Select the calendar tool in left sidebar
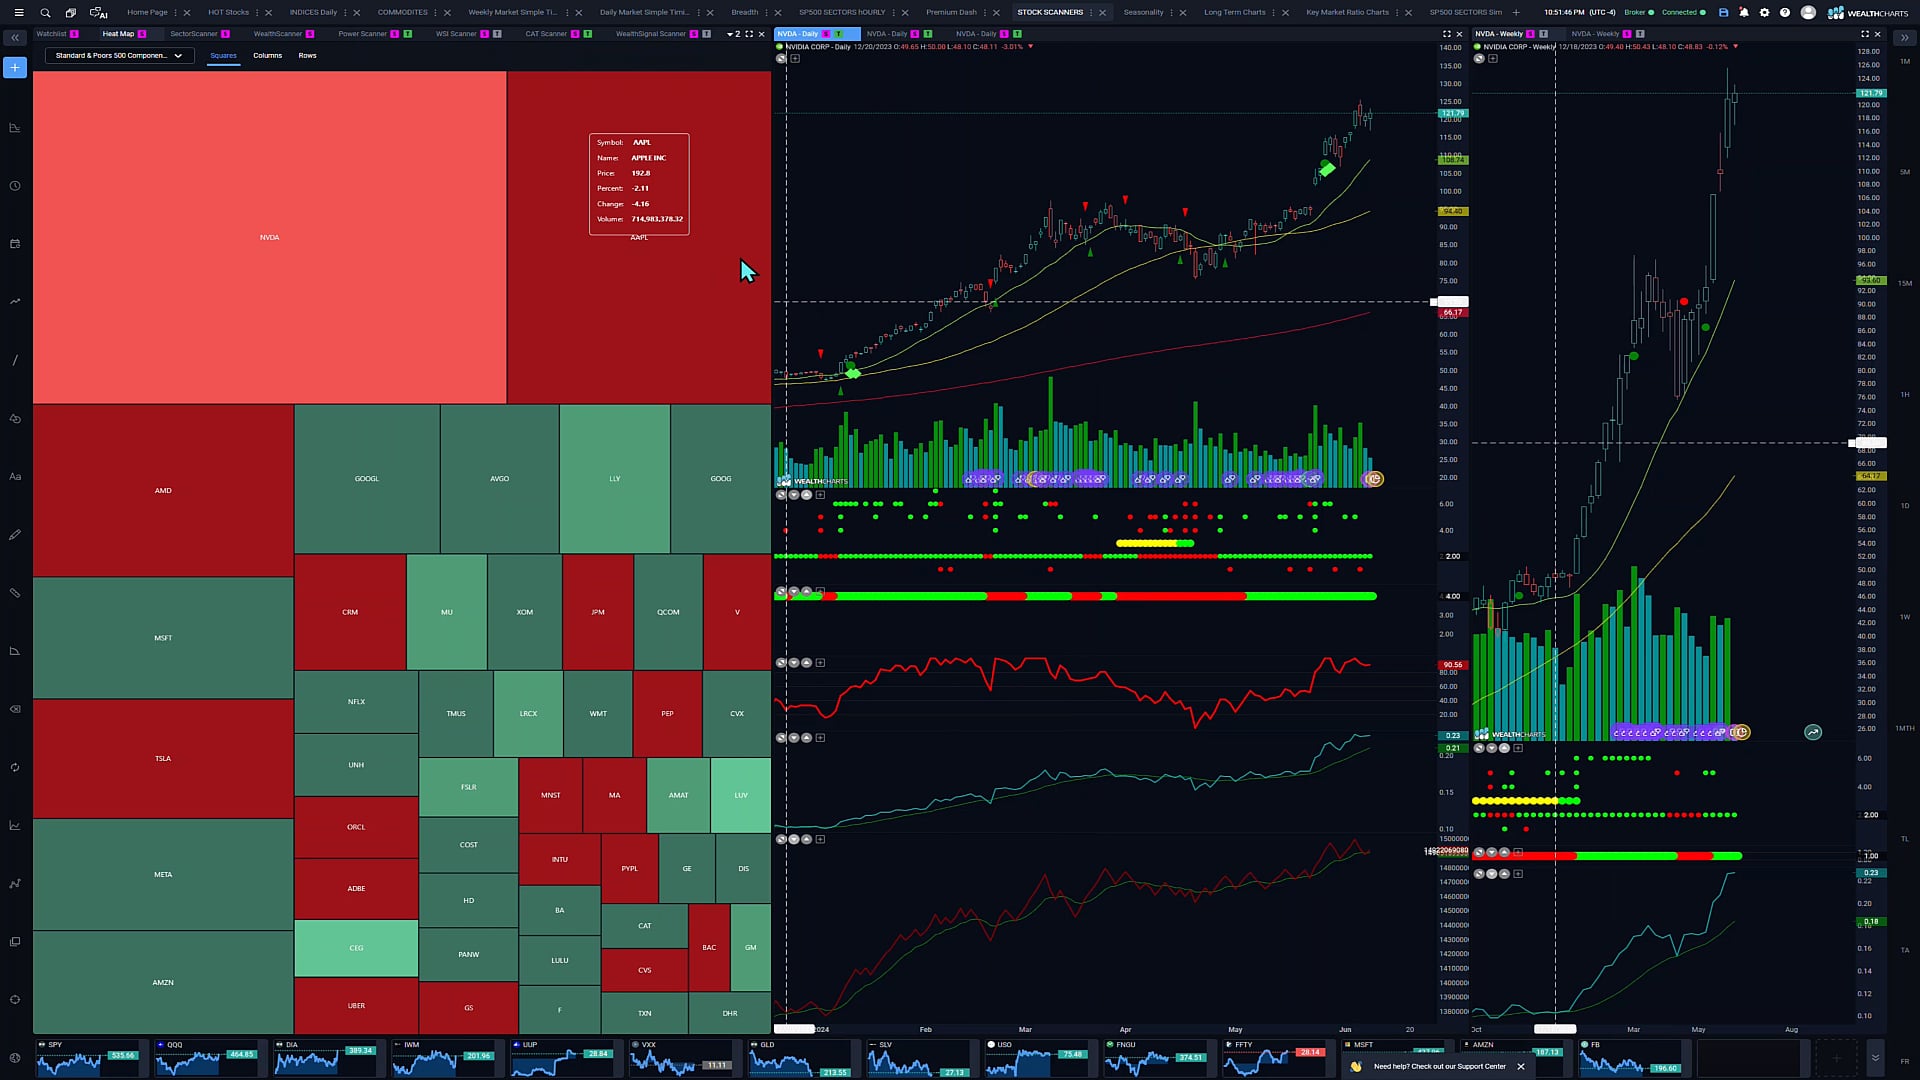The height and width of the screenshot is (1080, 1920). tap(15, 244)
